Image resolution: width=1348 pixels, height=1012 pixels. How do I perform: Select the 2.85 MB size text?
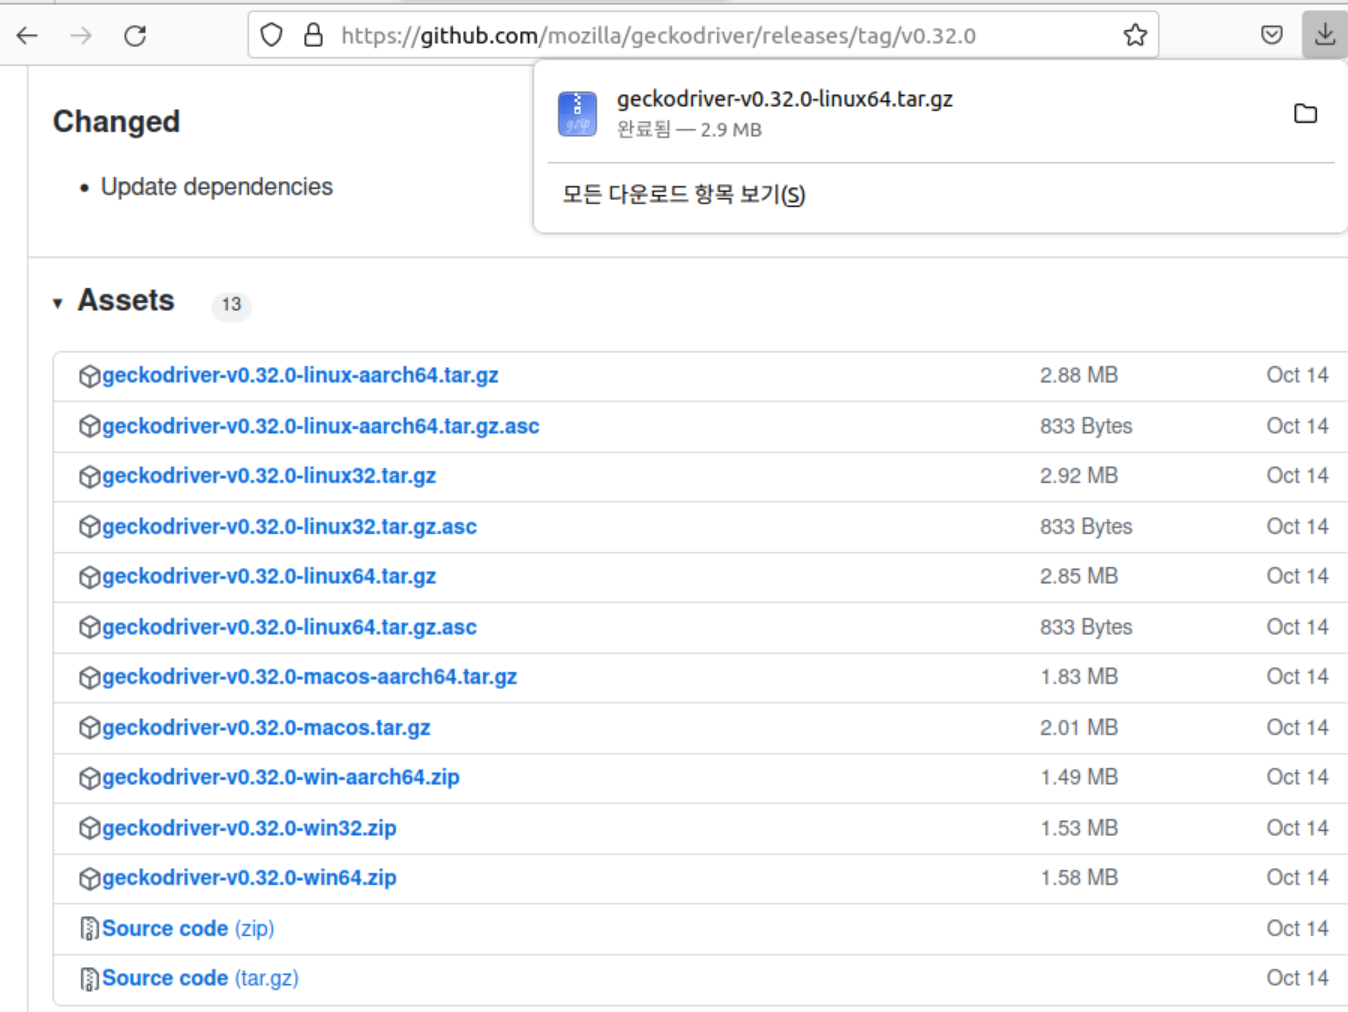(x=1079, y=576)
